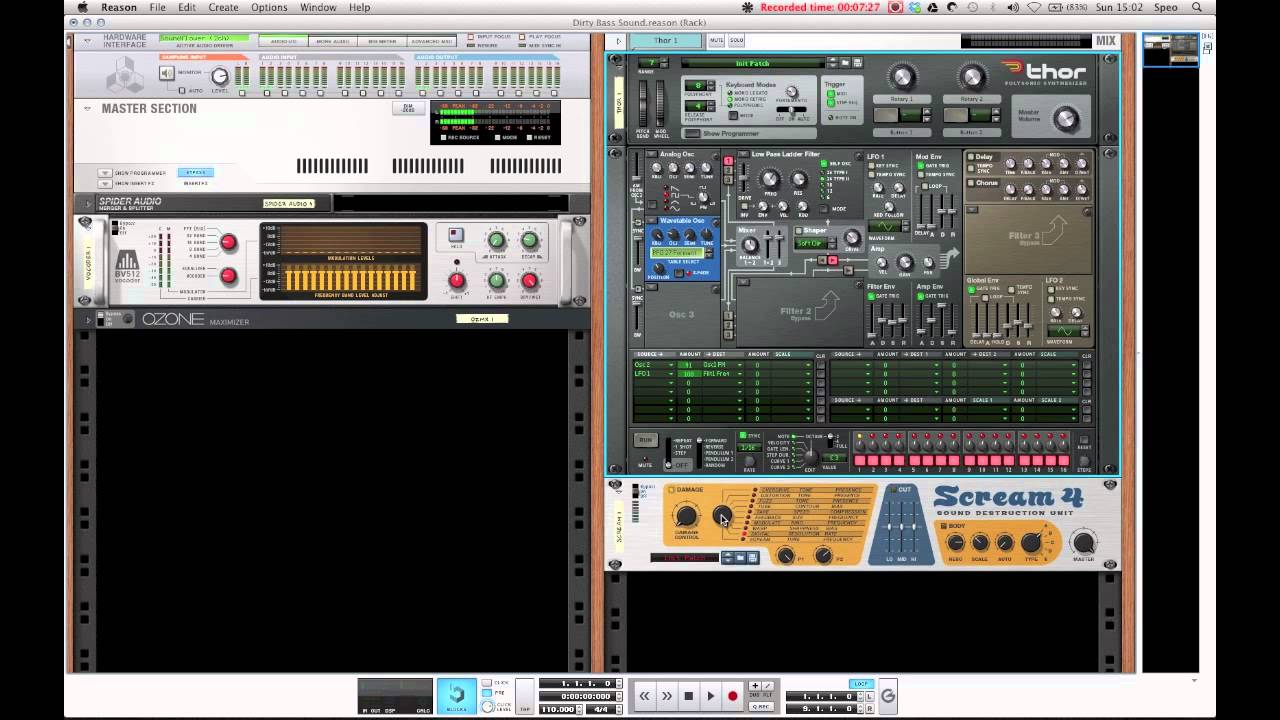Click the transport Fast Forward button
1280x720 pixels.
click(667, 696)
